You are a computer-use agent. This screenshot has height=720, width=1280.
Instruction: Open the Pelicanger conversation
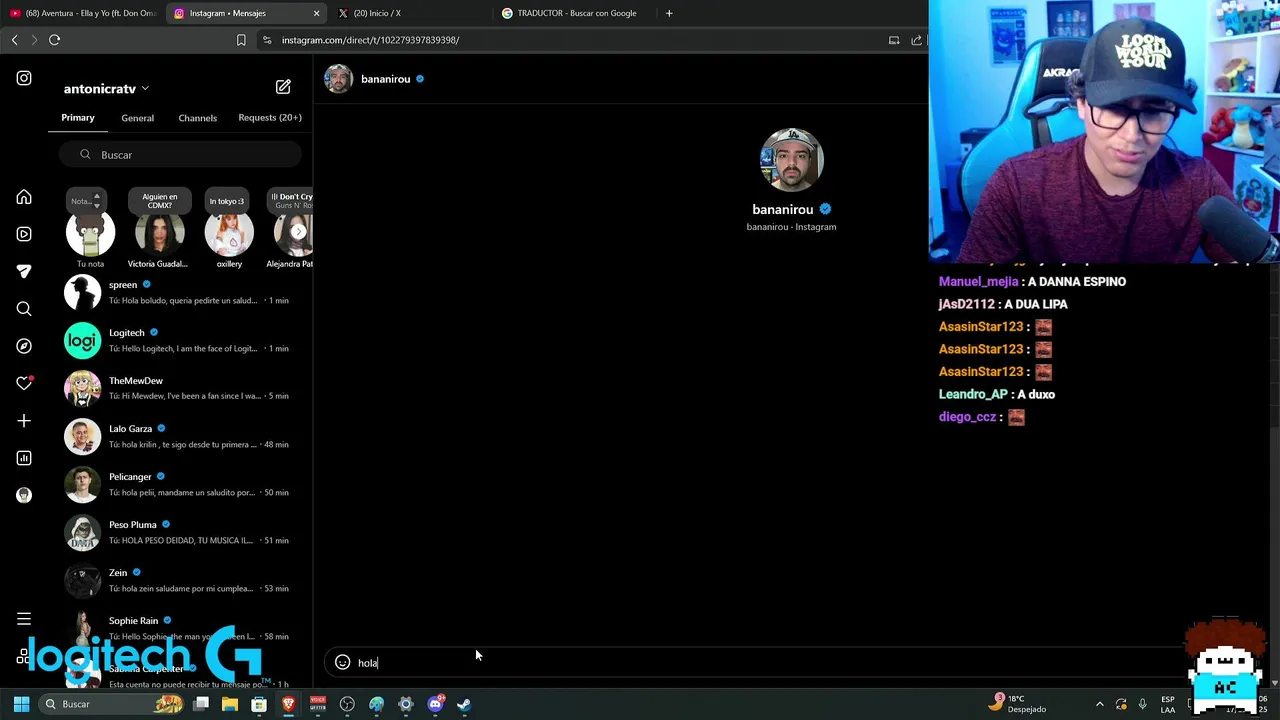[180, 484]
